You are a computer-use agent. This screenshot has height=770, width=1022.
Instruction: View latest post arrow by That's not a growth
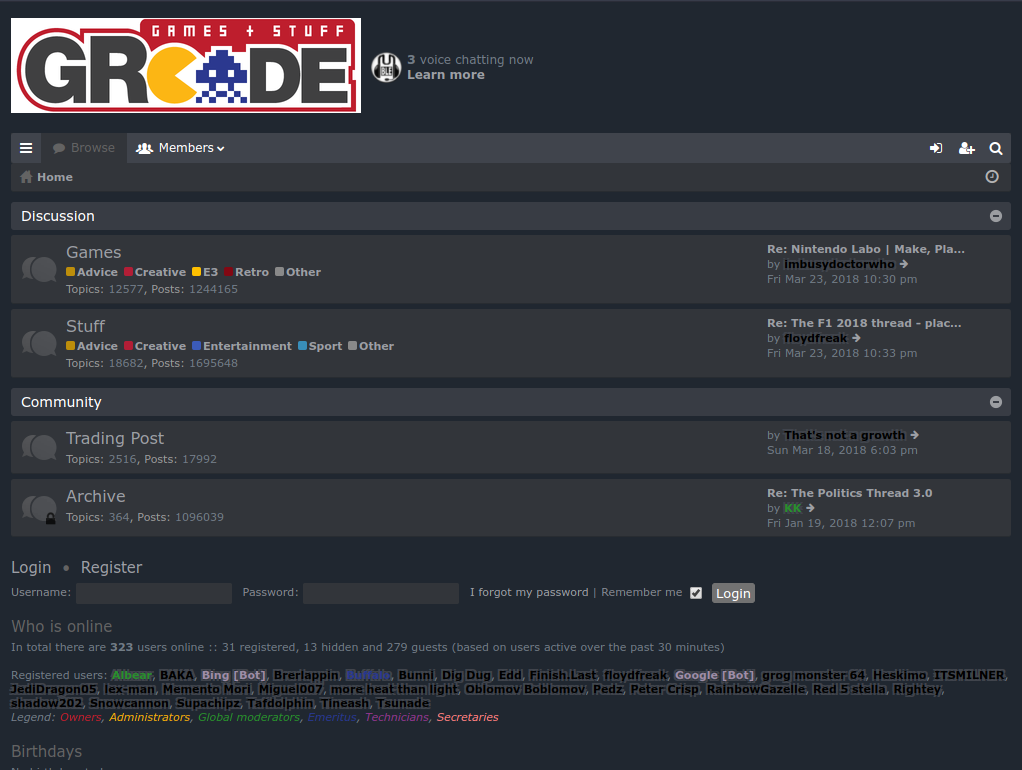tap(914, 435)
